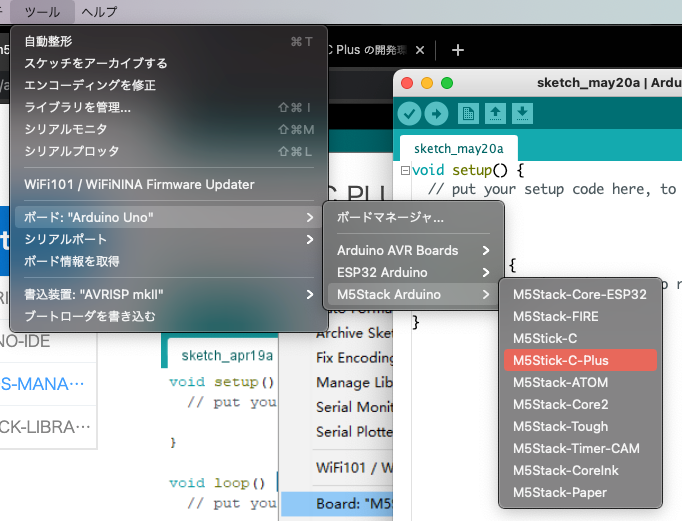Open the ツール menu in menu bar
682x521 pixels.
(x=42, y=12)
